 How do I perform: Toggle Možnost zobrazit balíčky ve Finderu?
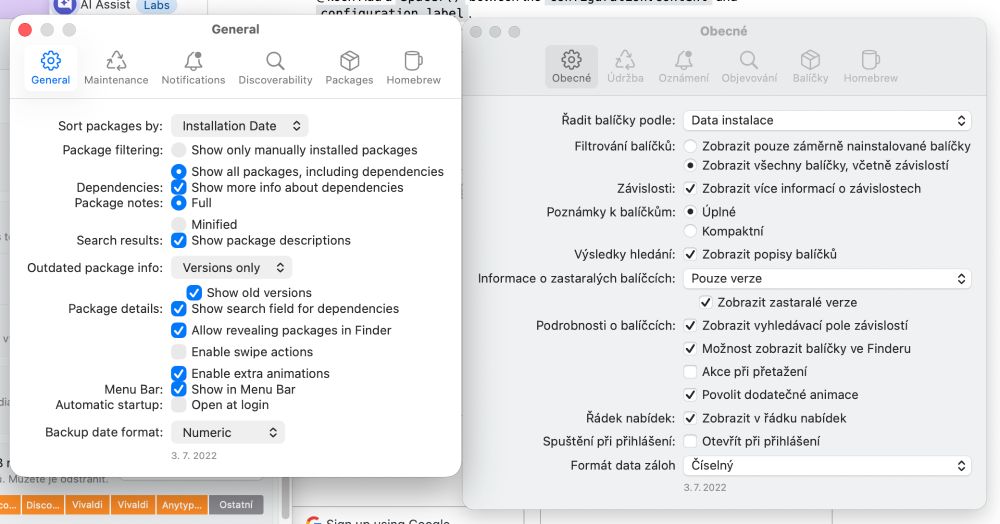[690, 349]
